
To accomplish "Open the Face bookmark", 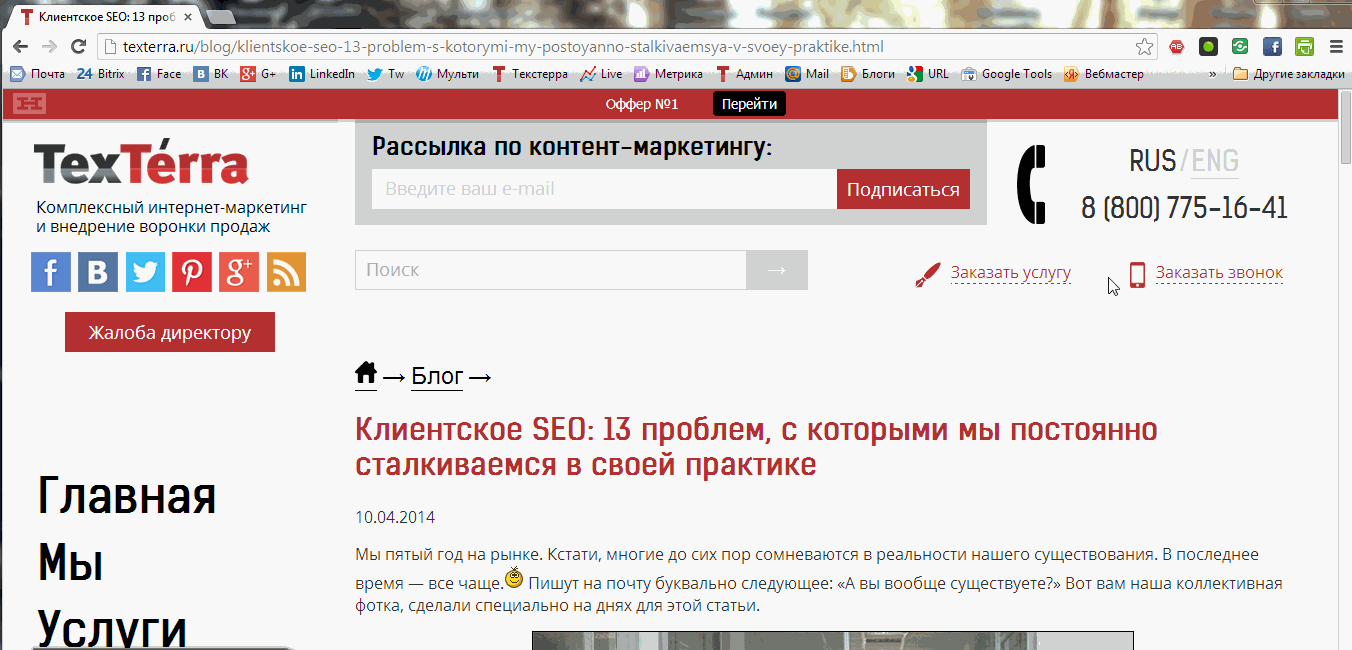I will (x=159, y=74).
